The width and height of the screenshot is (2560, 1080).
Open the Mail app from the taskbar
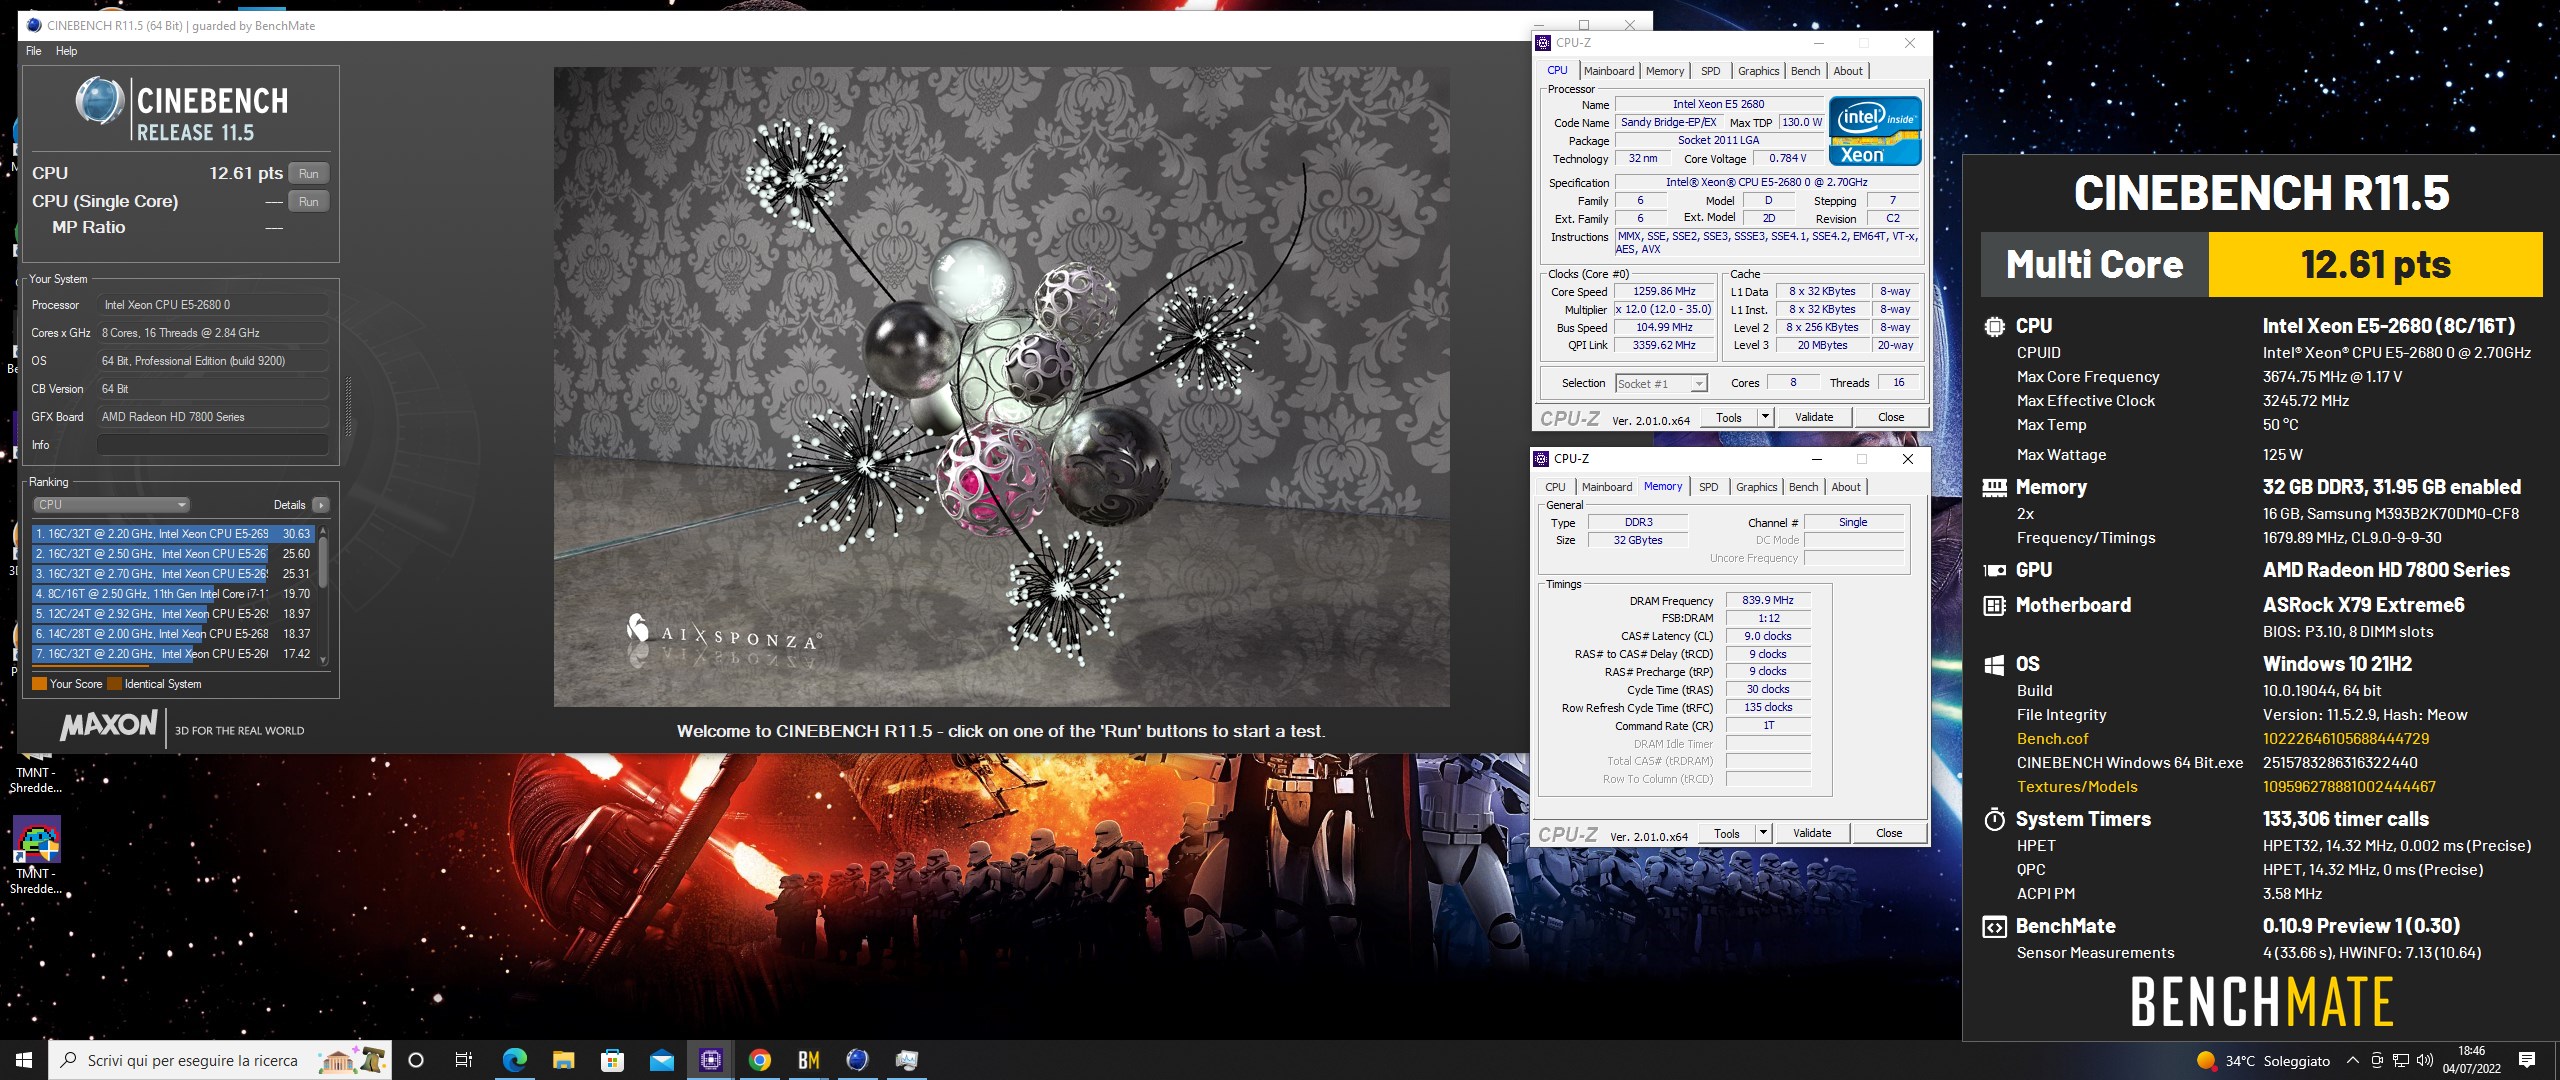[661, 1060]
